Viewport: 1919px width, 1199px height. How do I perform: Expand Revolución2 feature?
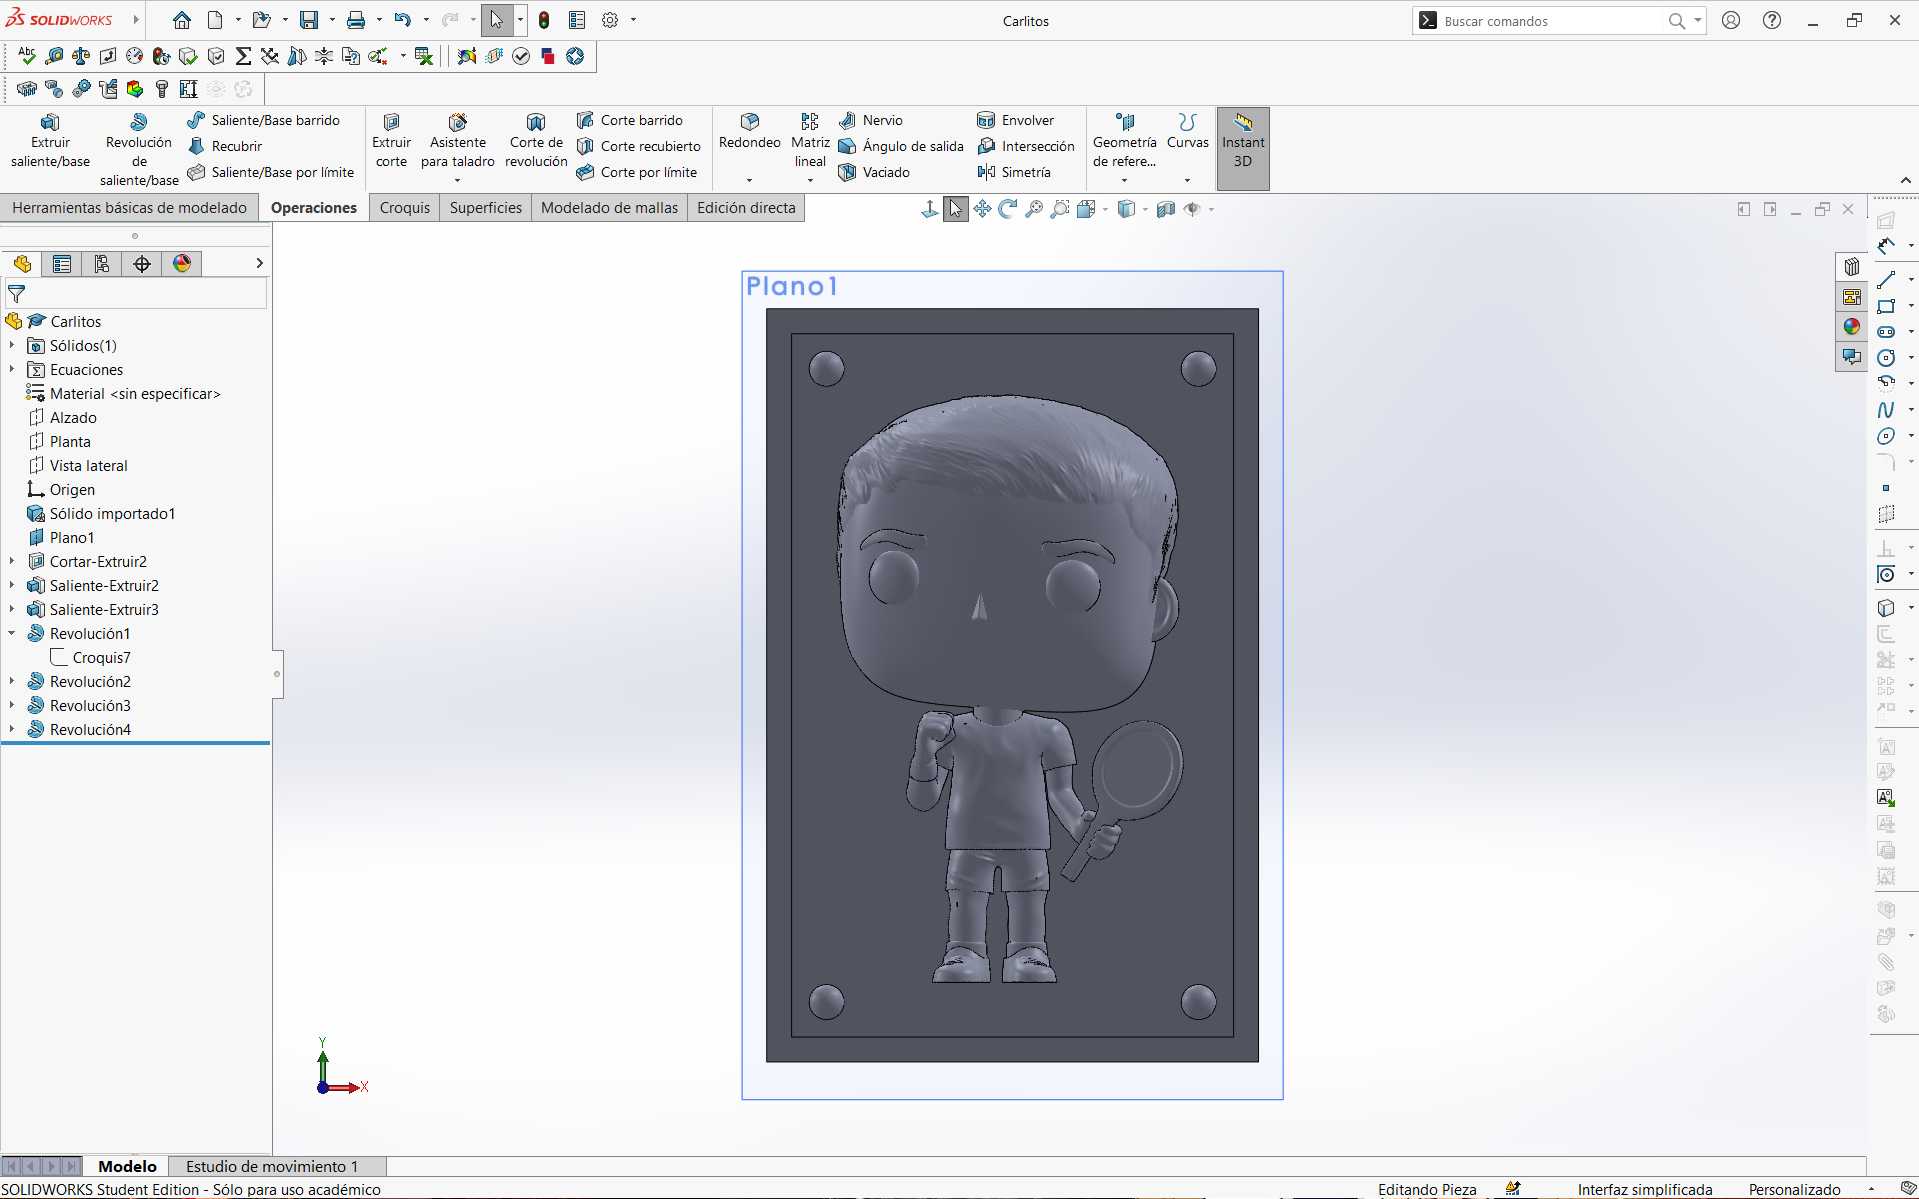point(12,681)
